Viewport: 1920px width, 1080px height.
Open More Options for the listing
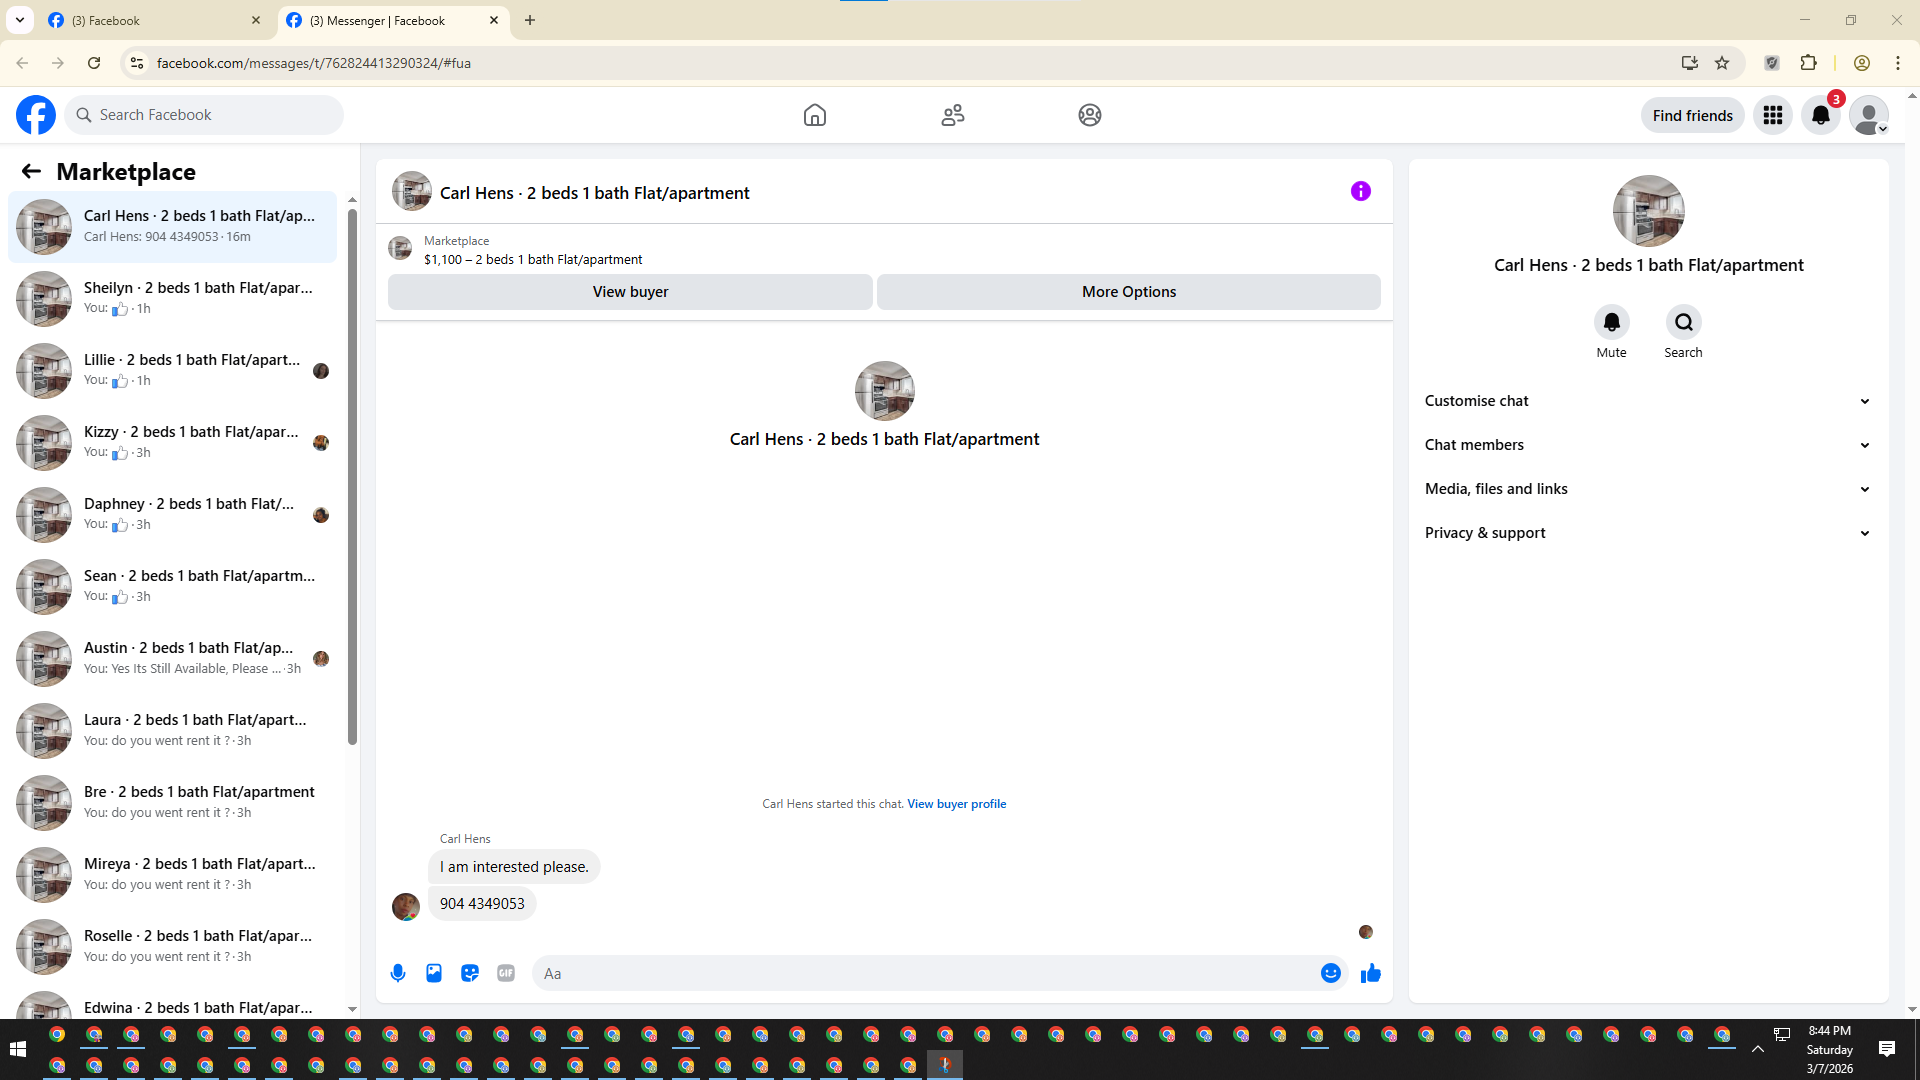pos(1129,292)
